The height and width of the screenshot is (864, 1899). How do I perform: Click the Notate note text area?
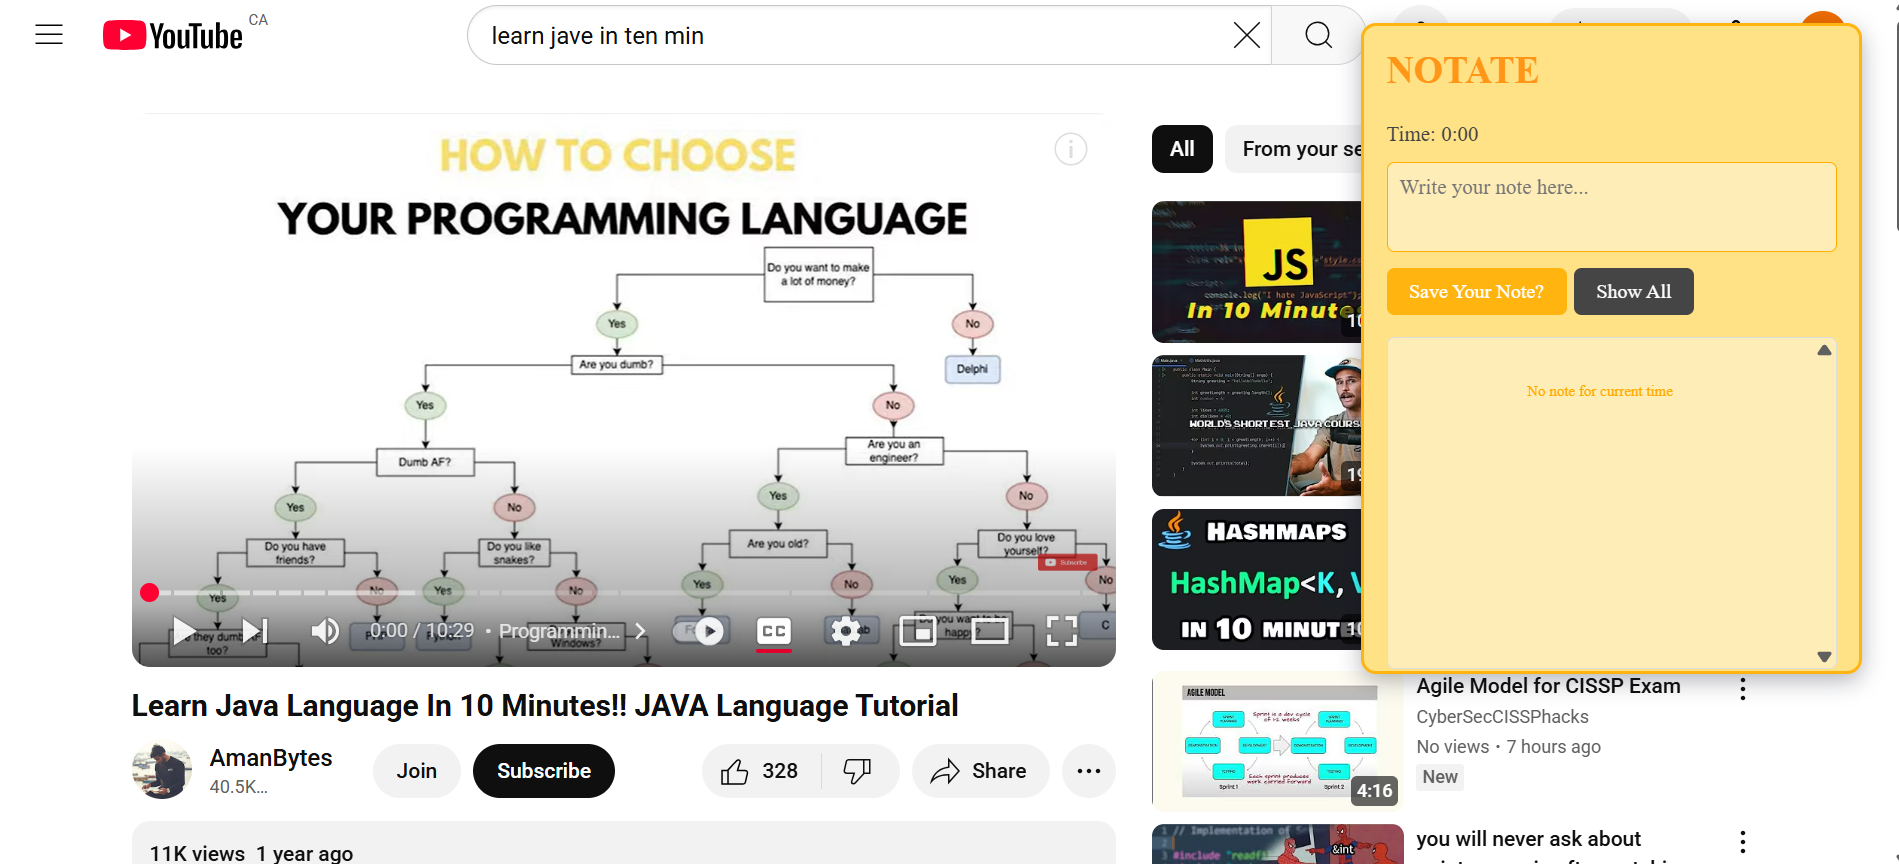click(x=1611, y=207)
